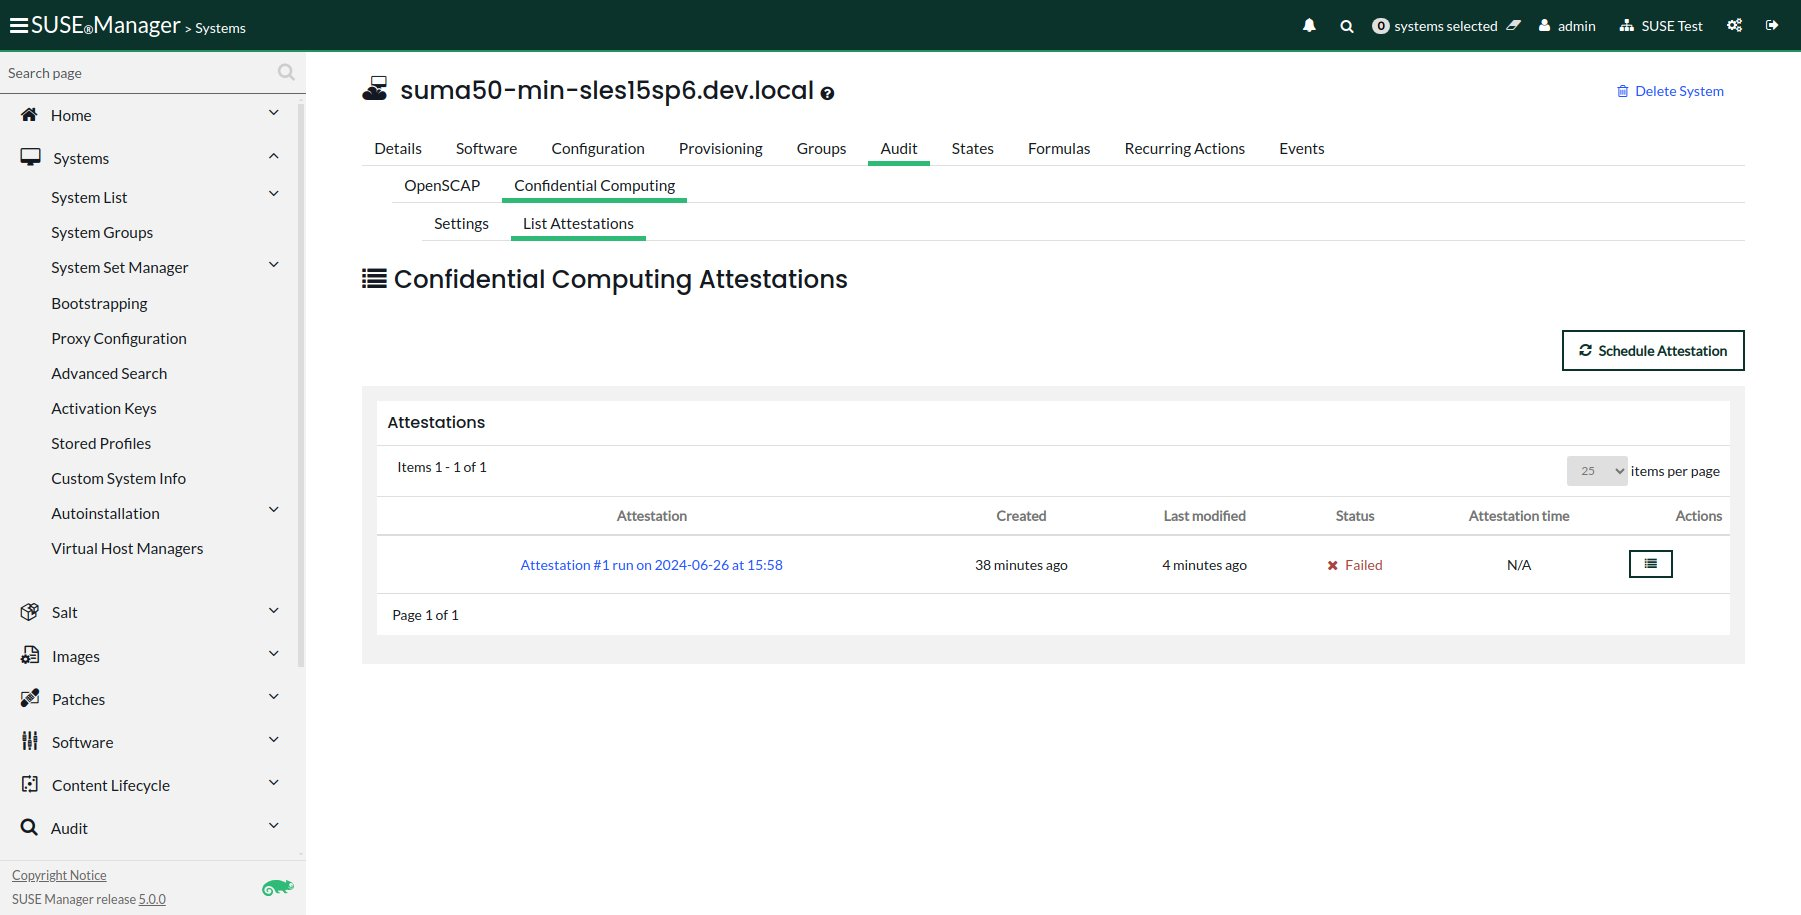Click the Salt cube icon
The height and width of the screenshot is (915, 1801).
(x=30, y=612)
